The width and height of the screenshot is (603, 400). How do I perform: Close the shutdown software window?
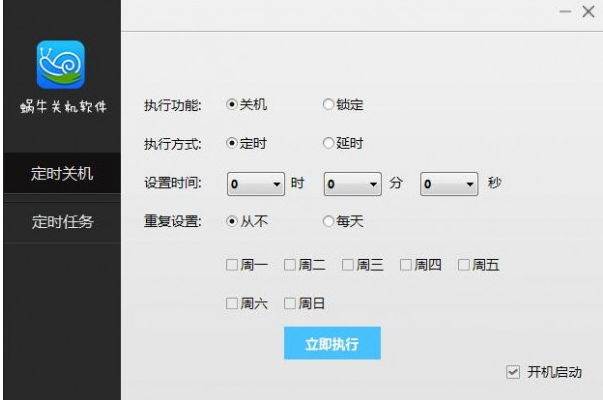pyautogui.click(x=588, y=12)
